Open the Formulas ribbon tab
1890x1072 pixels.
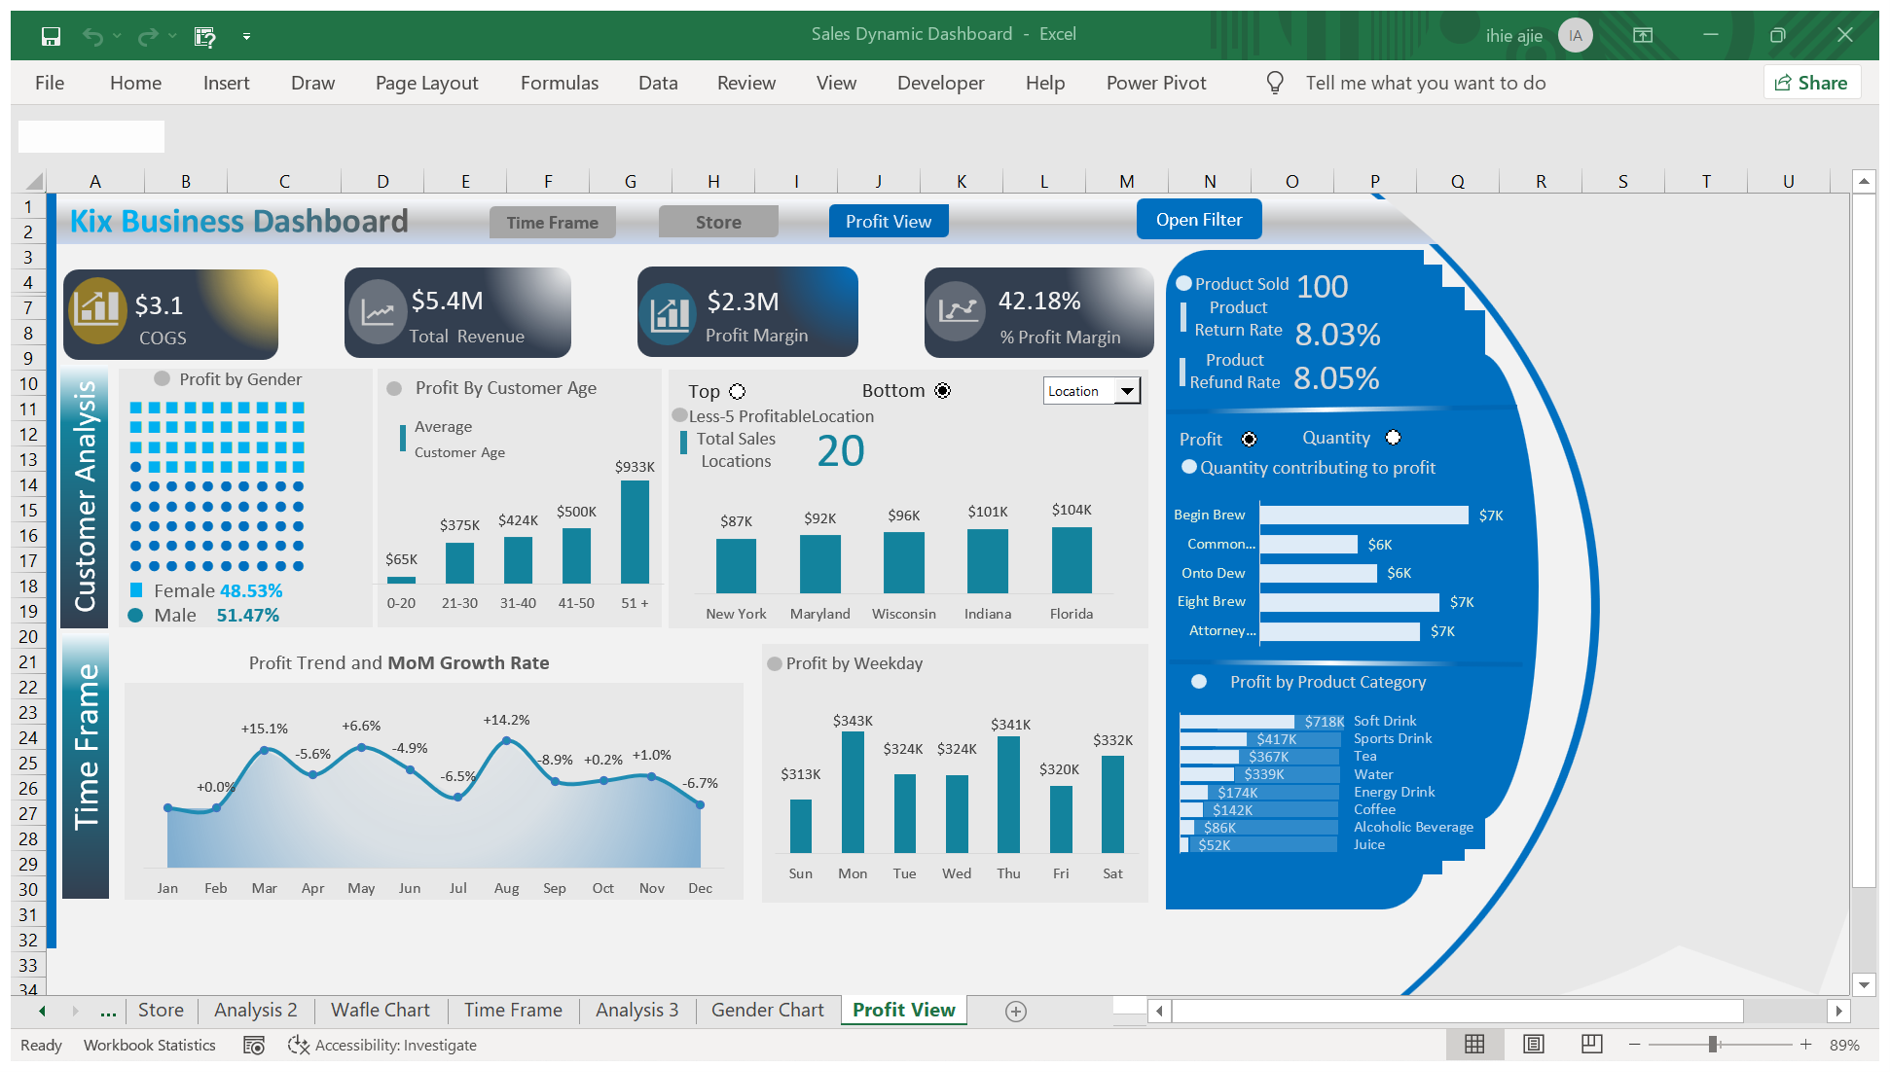click(x=559, y=83)
